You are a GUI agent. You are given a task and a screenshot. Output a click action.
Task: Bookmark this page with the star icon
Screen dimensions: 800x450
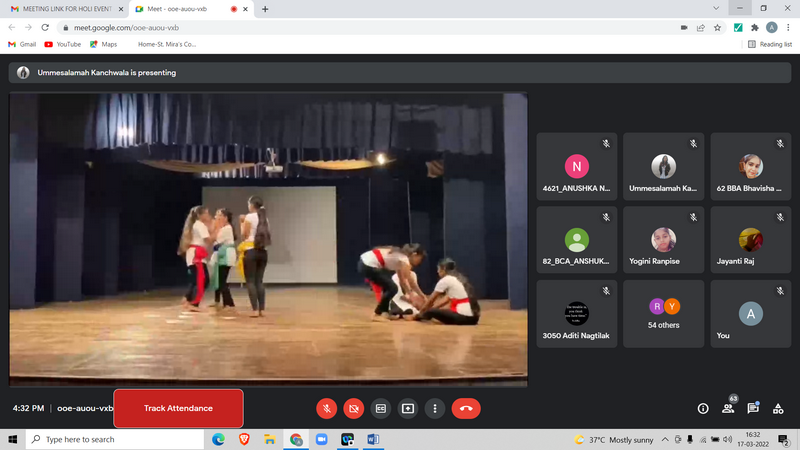(x=718, y=27)
